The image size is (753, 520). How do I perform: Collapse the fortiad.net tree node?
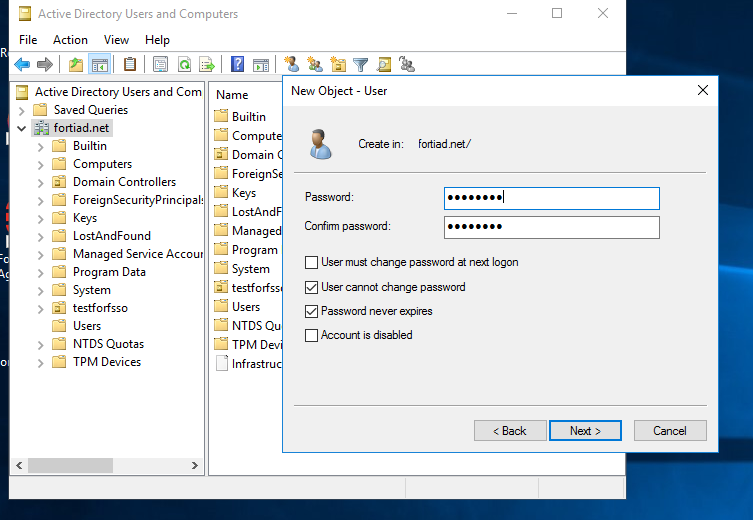[22, 128]
